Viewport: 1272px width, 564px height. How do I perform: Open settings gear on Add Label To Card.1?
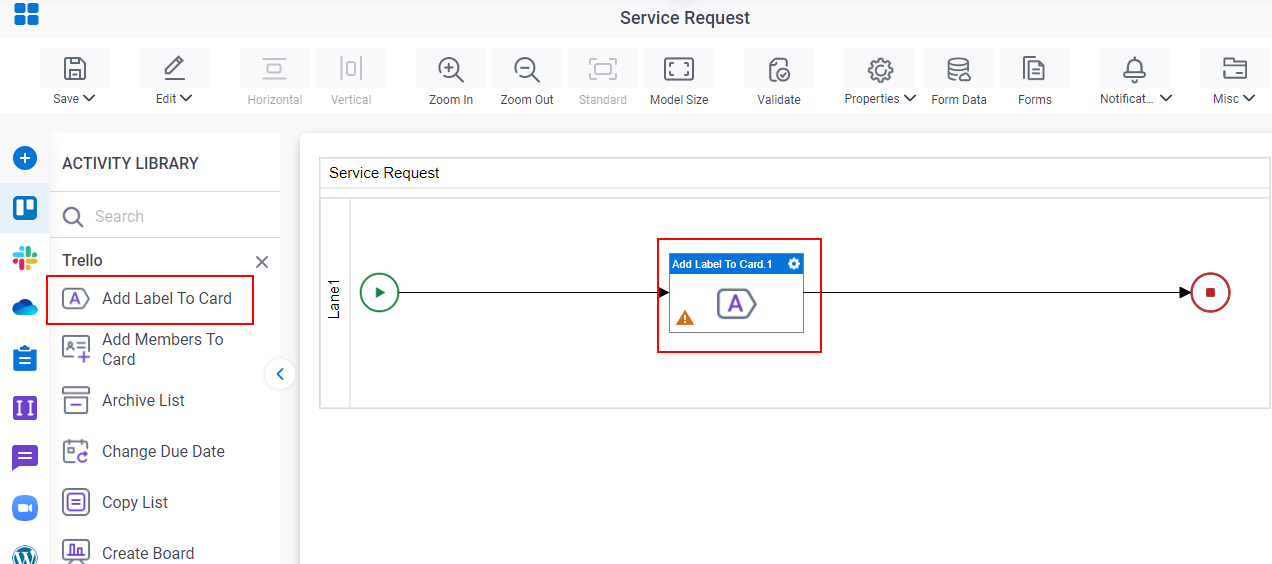pos(794,264)
